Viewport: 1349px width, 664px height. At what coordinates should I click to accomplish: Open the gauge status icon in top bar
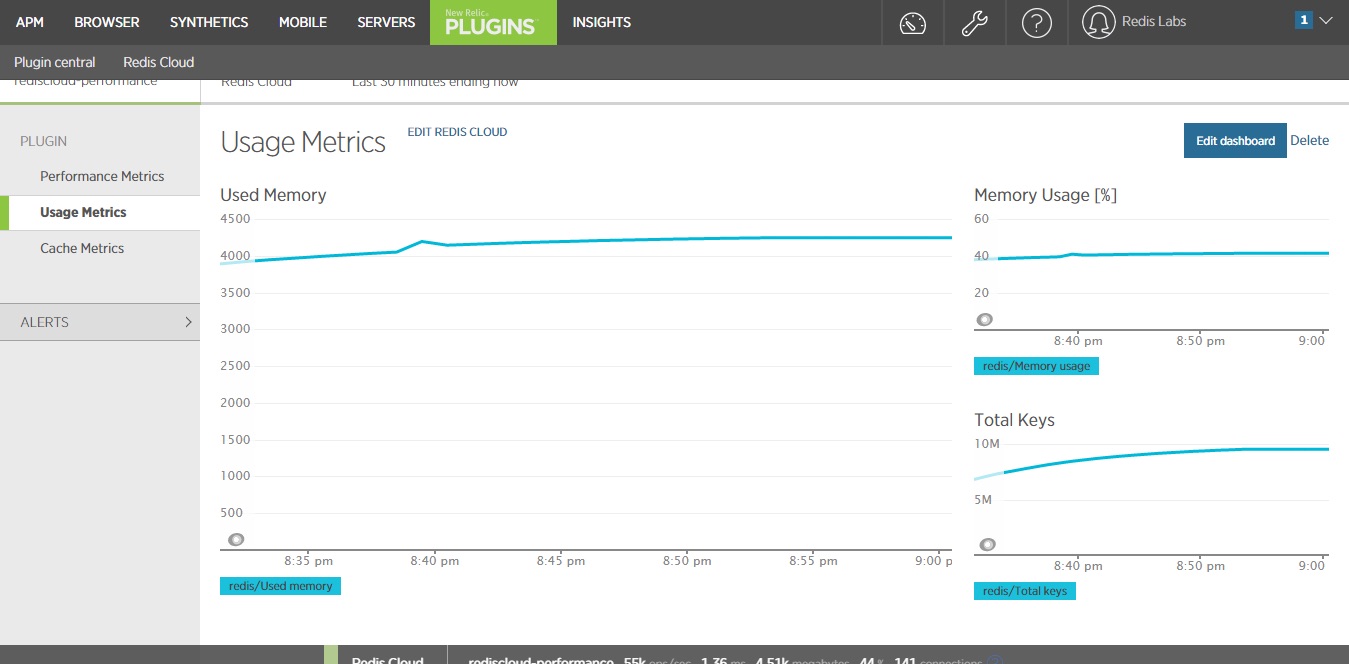point(913,23)
